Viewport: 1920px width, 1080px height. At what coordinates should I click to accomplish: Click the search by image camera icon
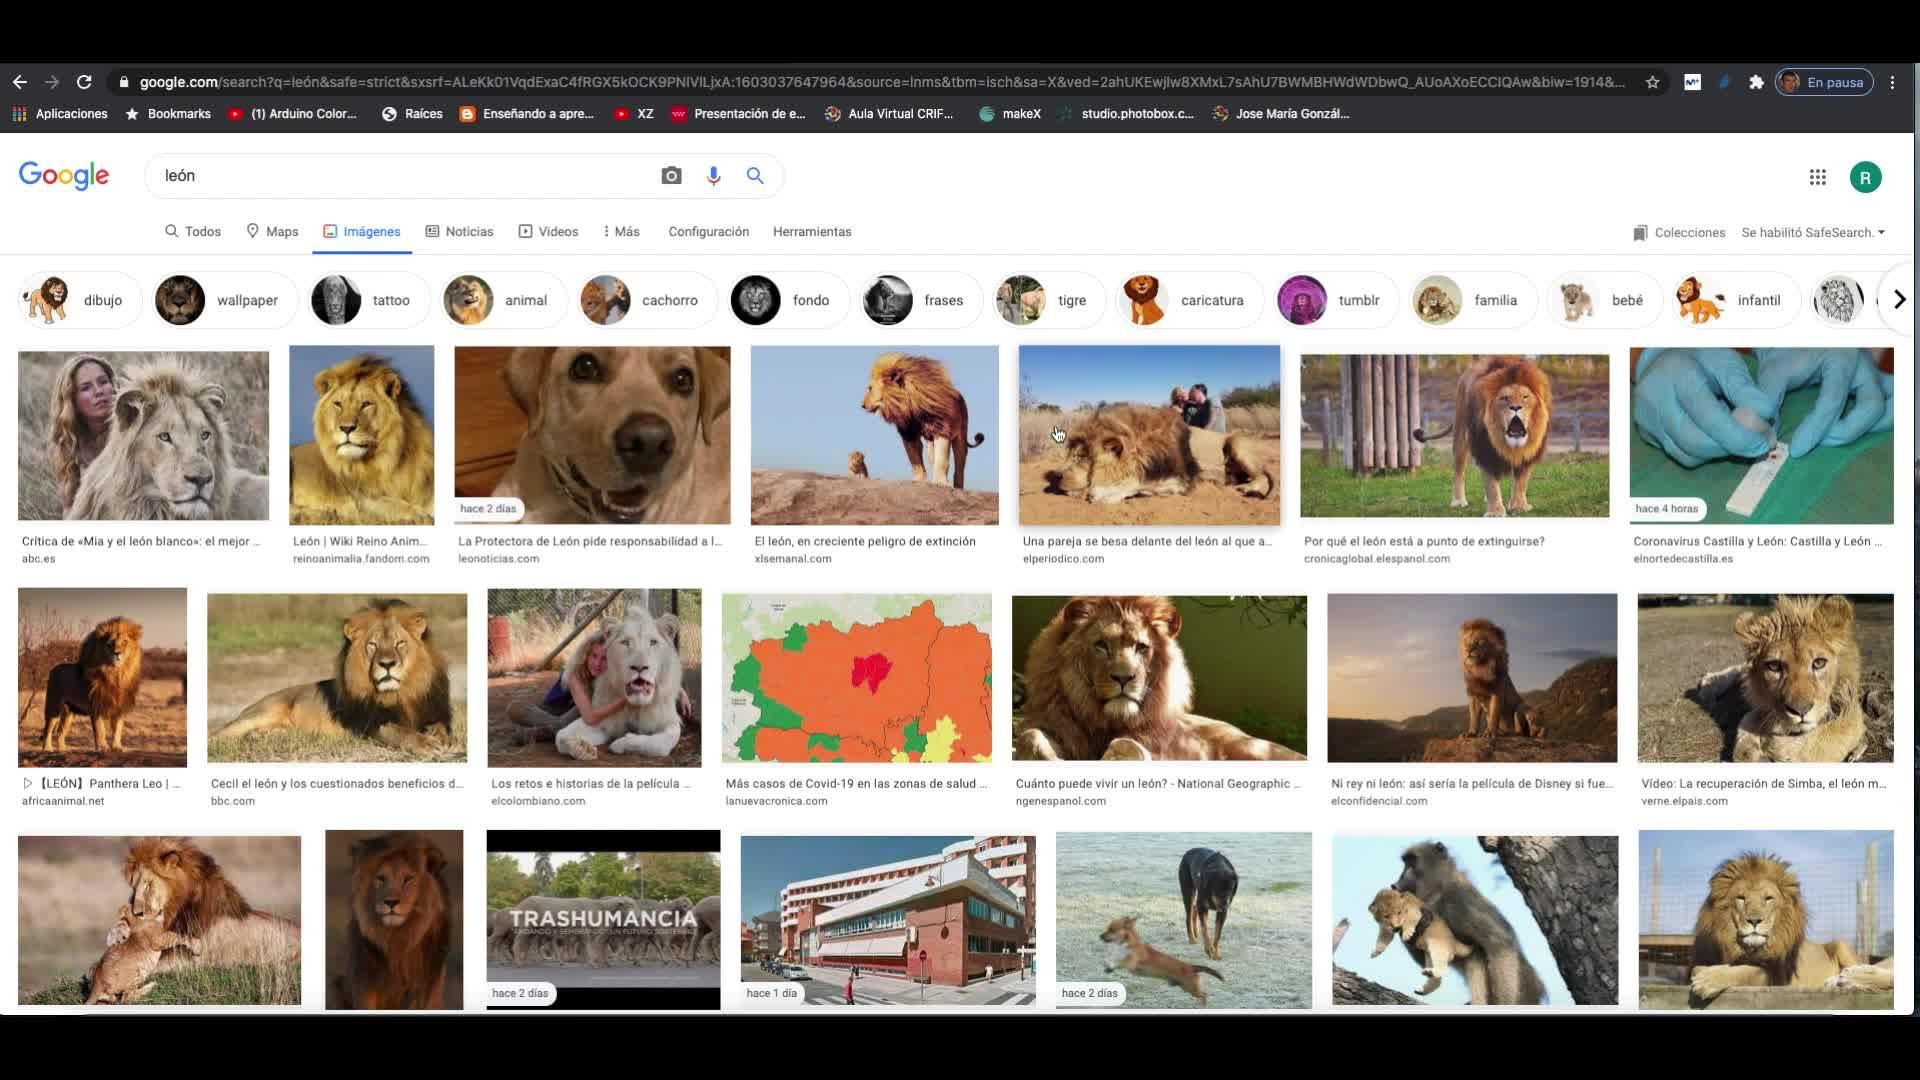coord(671,176)
